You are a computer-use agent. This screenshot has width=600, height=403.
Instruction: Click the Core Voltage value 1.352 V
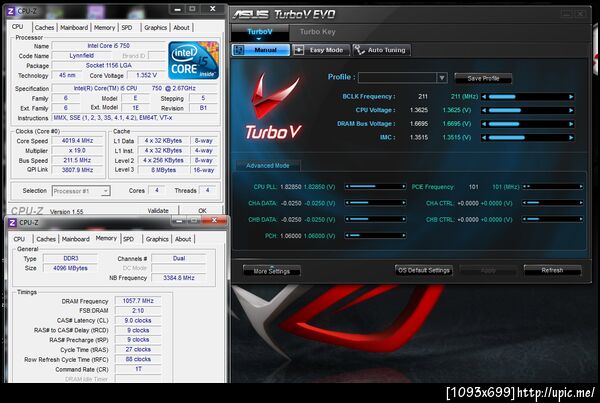(x=146, y=75)
